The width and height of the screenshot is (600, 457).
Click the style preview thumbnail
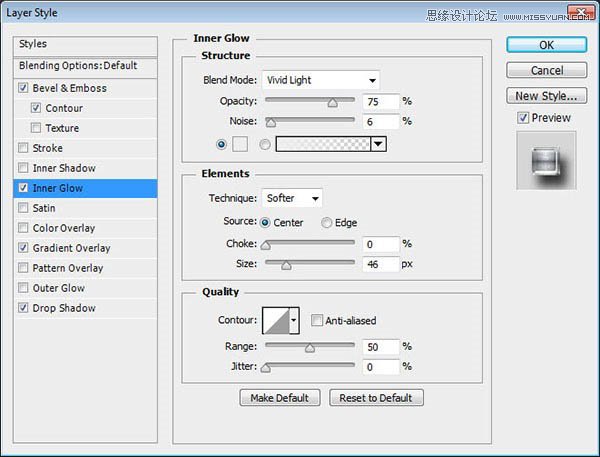tap(546, 161)
